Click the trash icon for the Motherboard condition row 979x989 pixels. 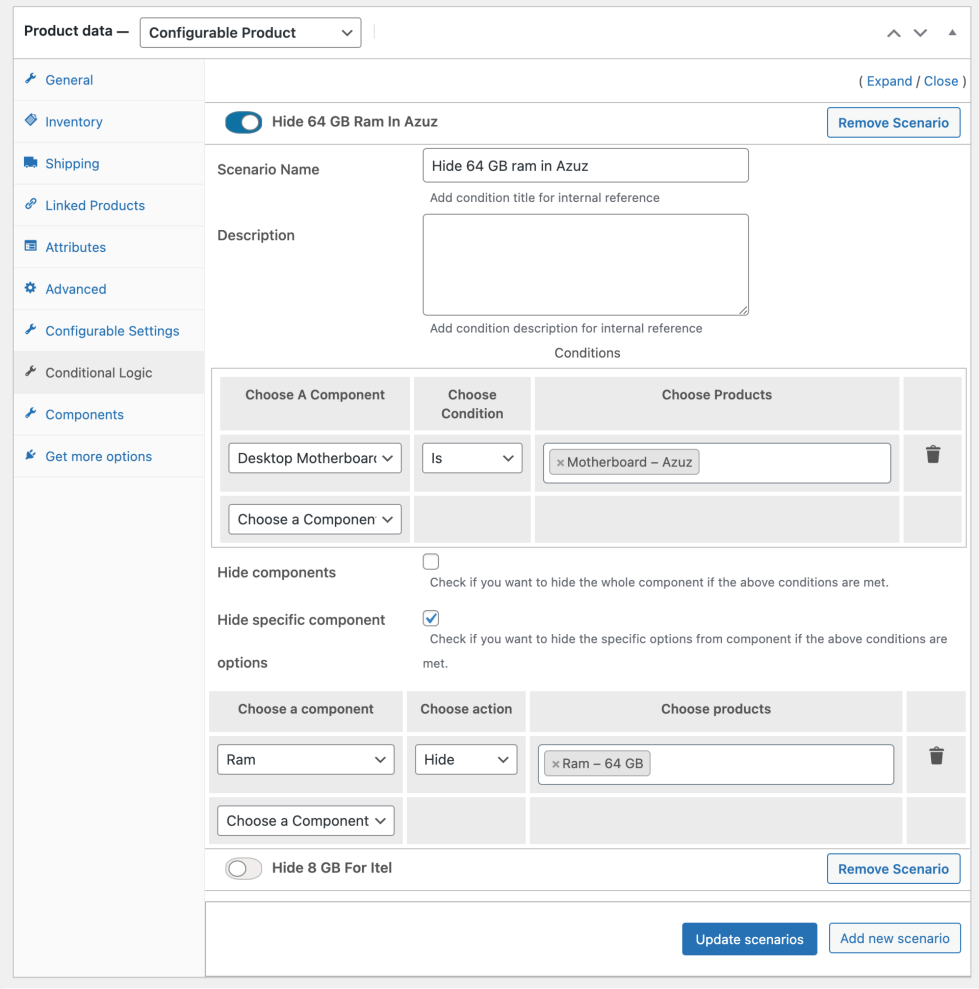[x=933, y=455]
